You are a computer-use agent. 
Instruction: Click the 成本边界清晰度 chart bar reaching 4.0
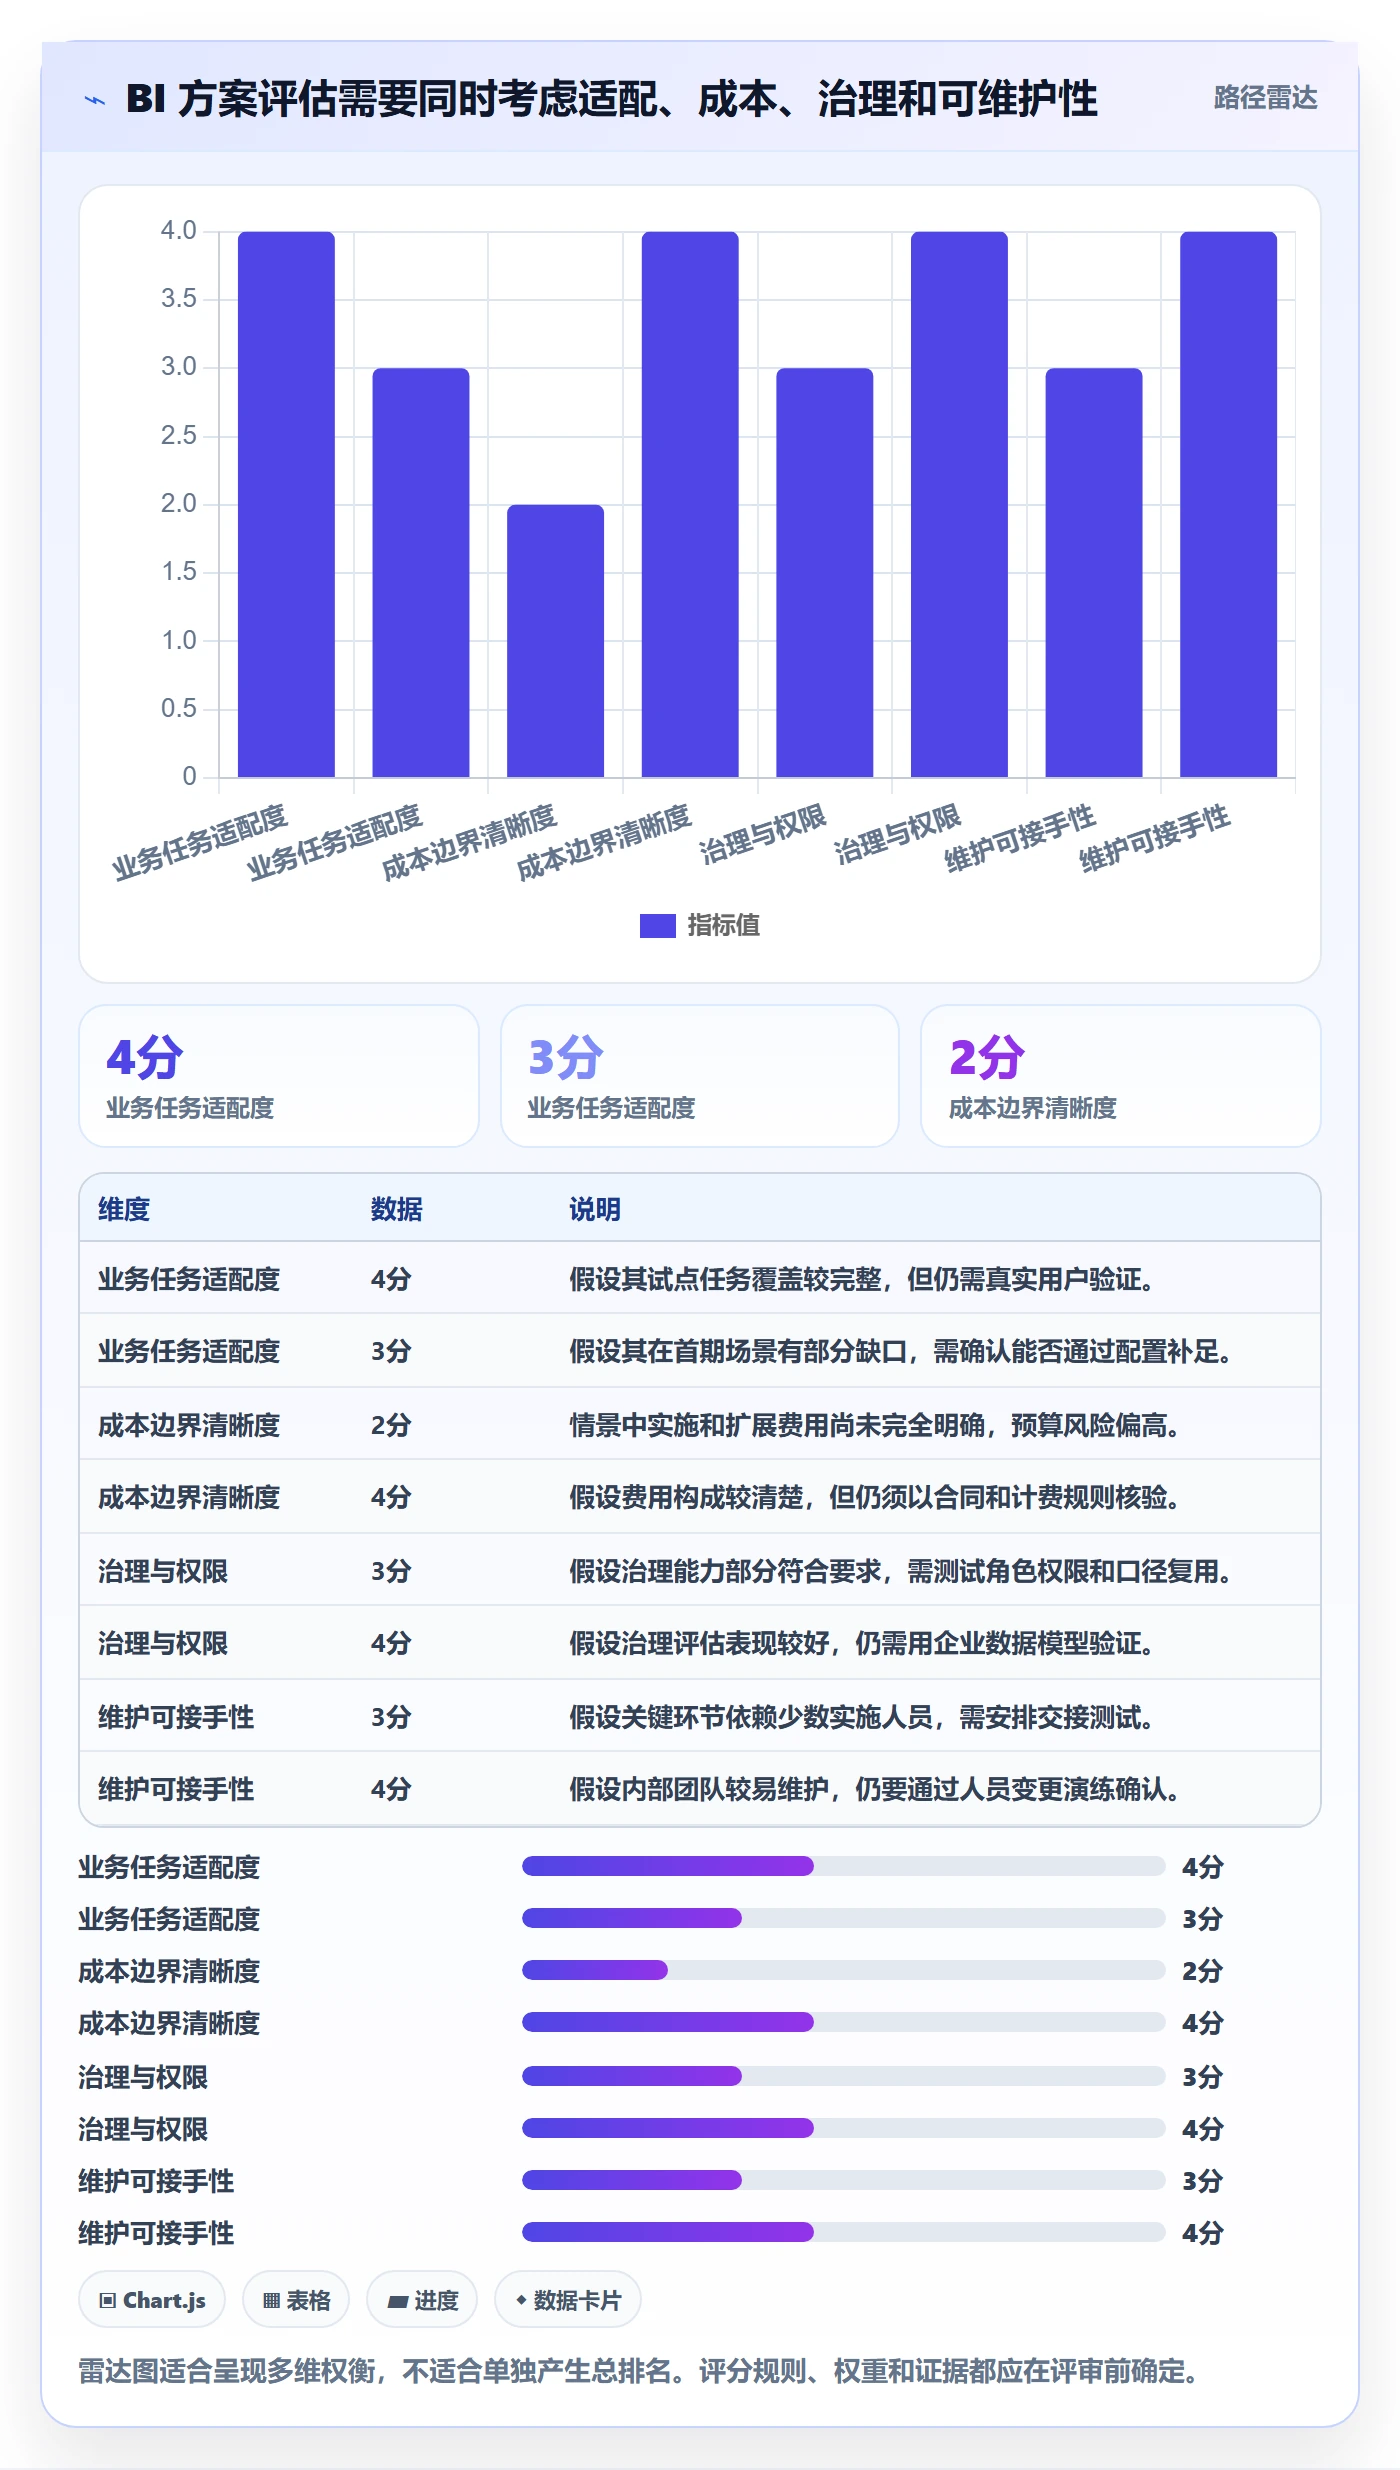tap(690, 504)
